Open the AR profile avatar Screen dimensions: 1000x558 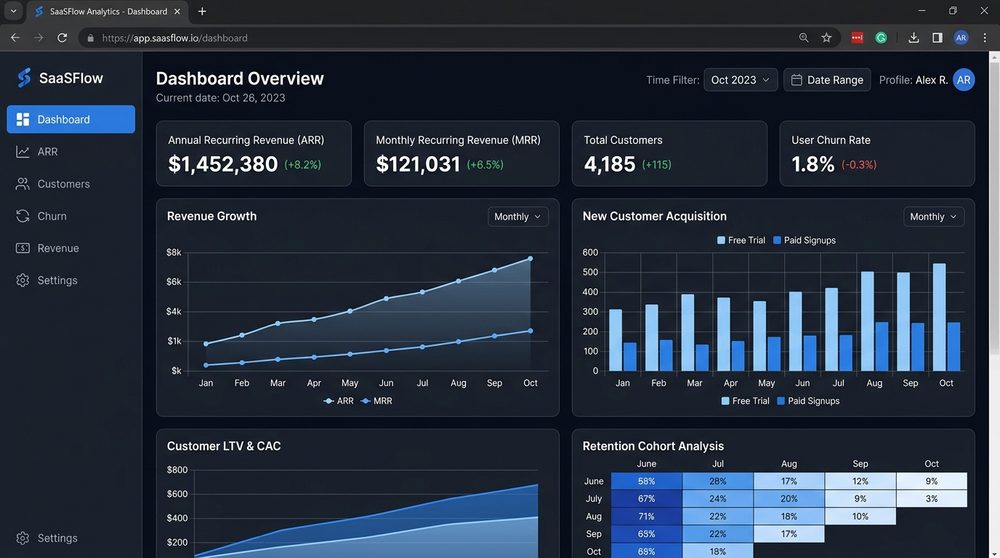(964, 80)
